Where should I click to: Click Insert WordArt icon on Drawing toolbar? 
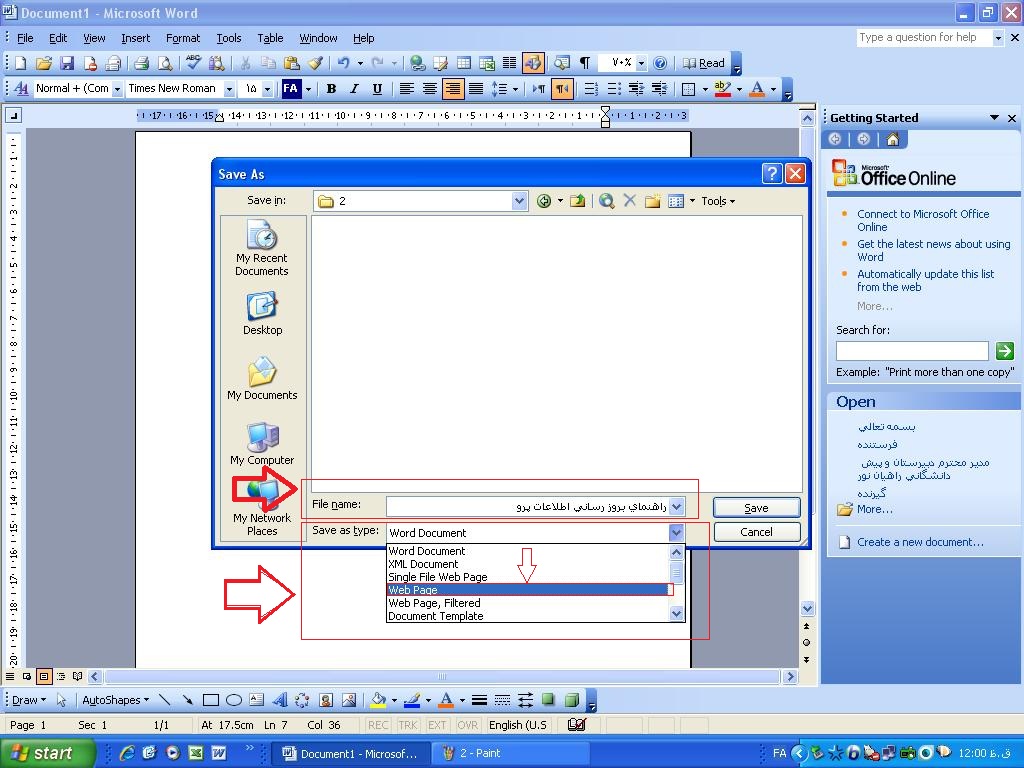280,700
